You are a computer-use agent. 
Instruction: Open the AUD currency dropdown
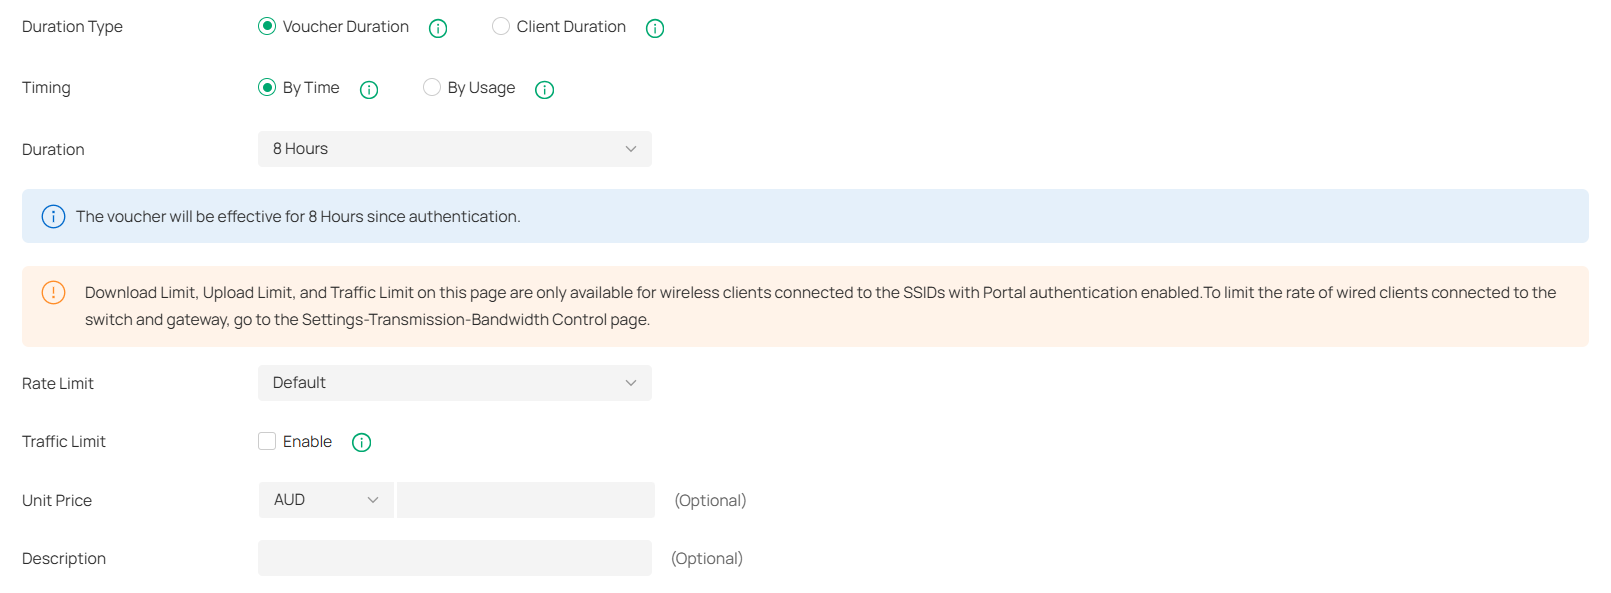(326, 500)
